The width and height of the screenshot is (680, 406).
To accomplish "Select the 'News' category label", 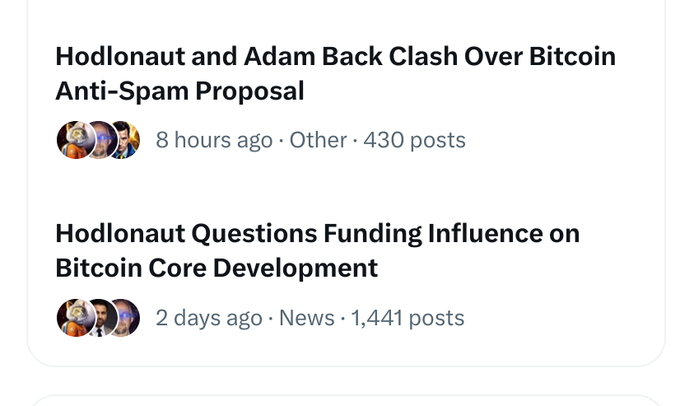I will point(307,318).
